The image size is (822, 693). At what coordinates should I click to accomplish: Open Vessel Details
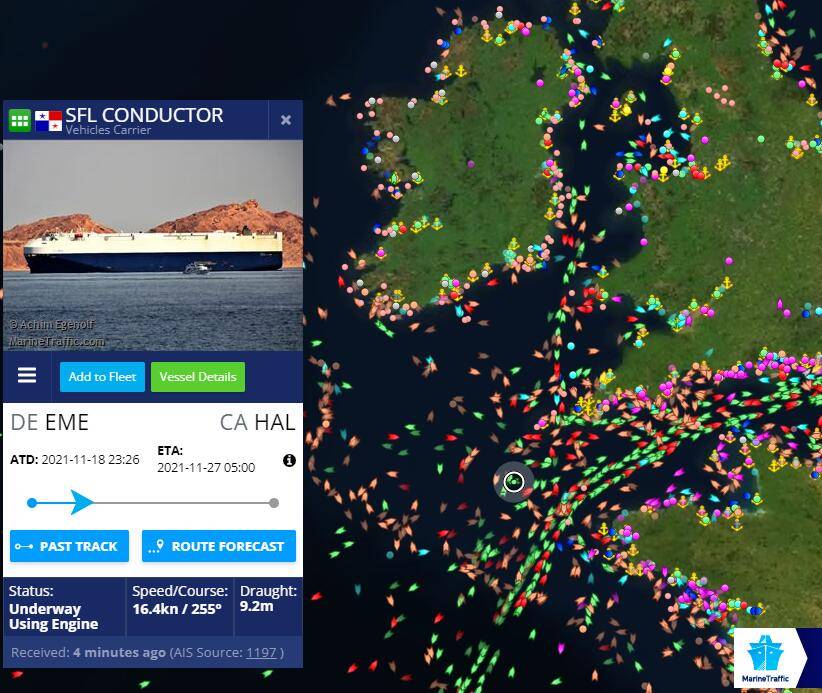pos(198,377)
